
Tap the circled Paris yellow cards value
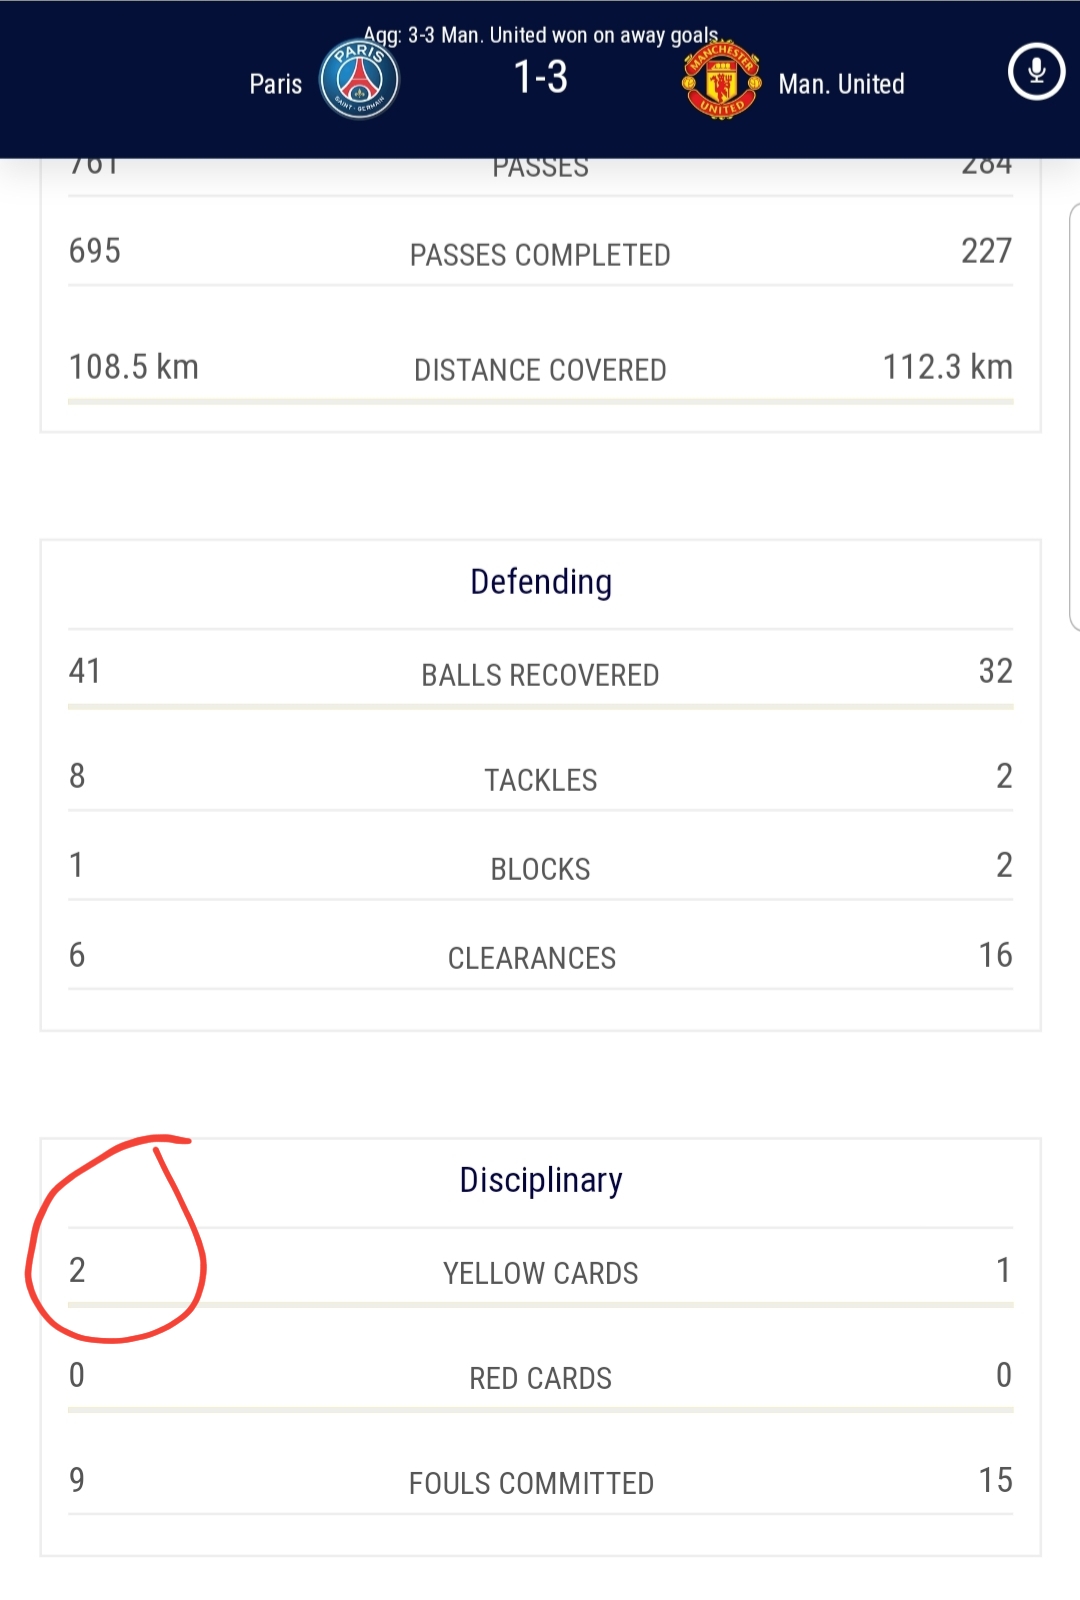pyautogui.click(x=77, y=1270)
